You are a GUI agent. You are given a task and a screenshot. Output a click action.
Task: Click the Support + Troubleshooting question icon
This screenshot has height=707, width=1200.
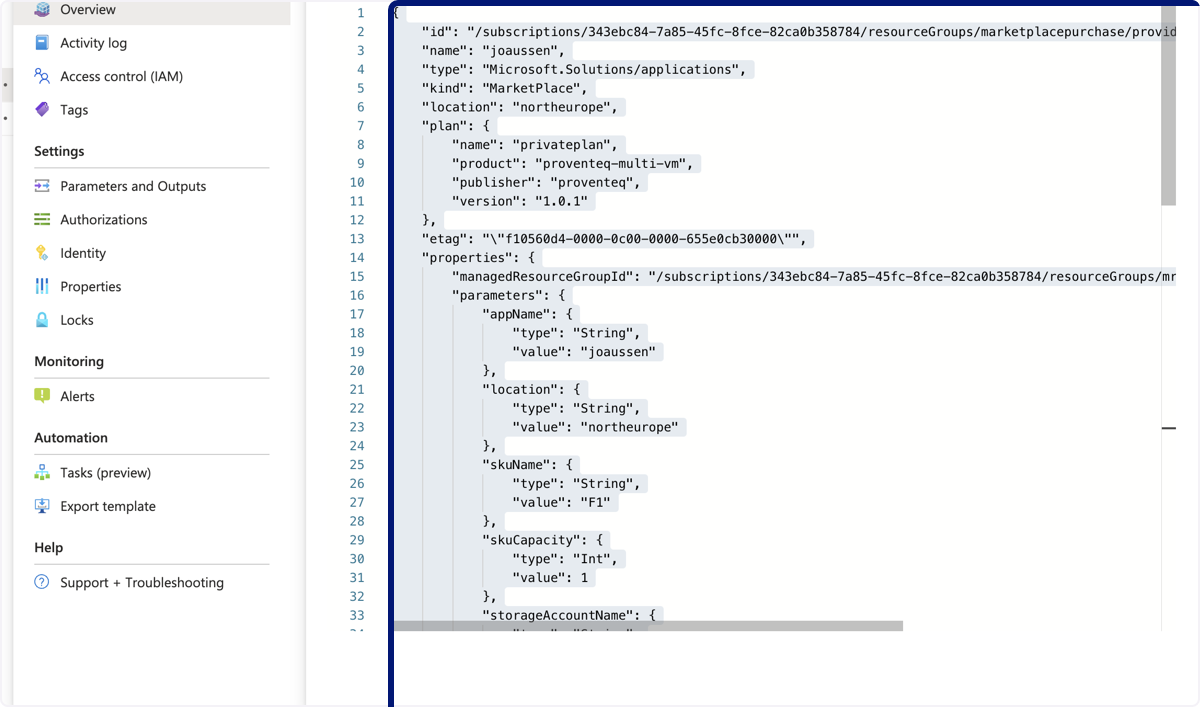[x=42, y=582]
